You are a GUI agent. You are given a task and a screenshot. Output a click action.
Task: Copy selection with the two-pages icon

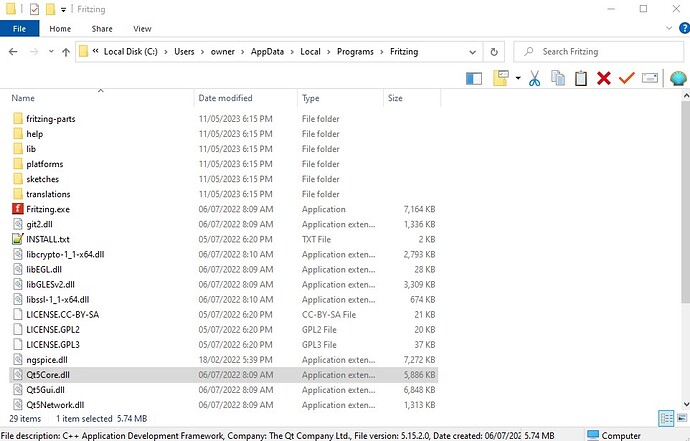(x=558, y=78)
